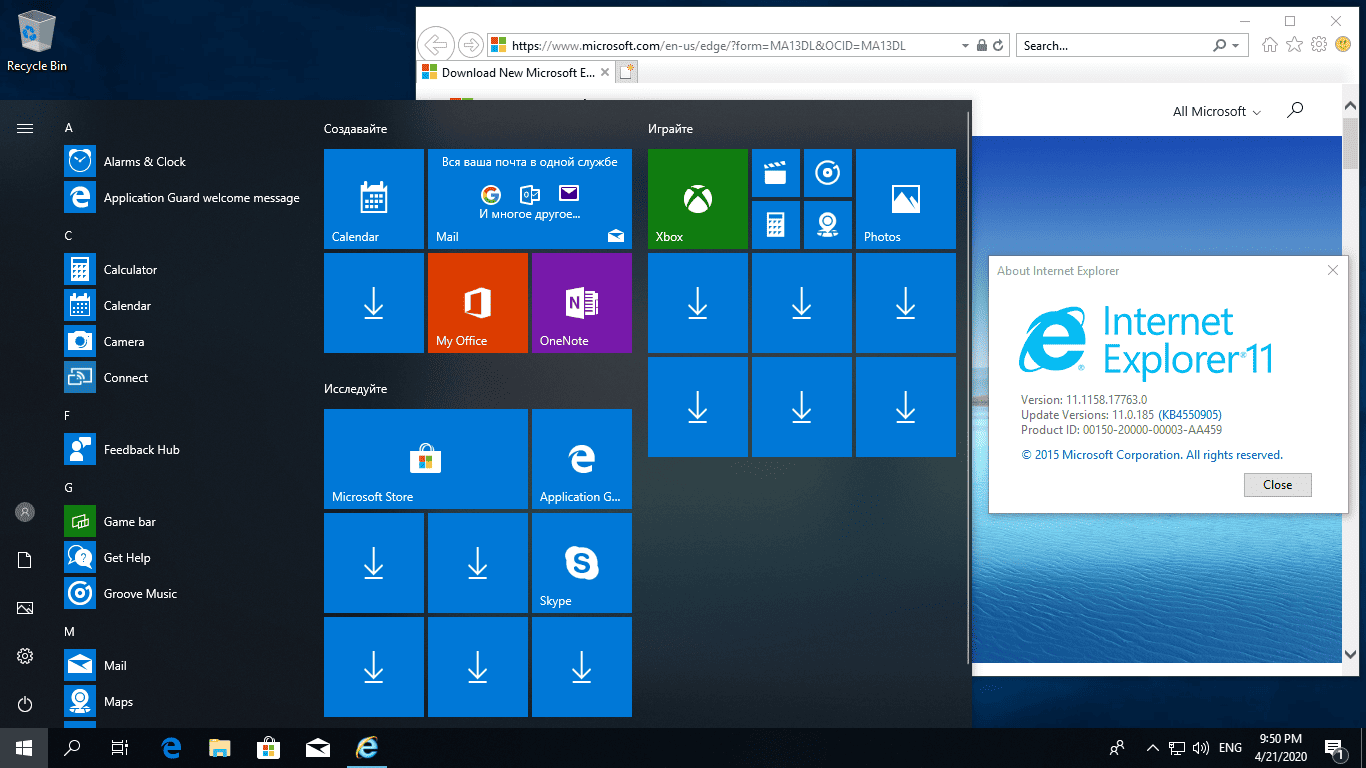Open the Application Guard Edge tile

582,459
